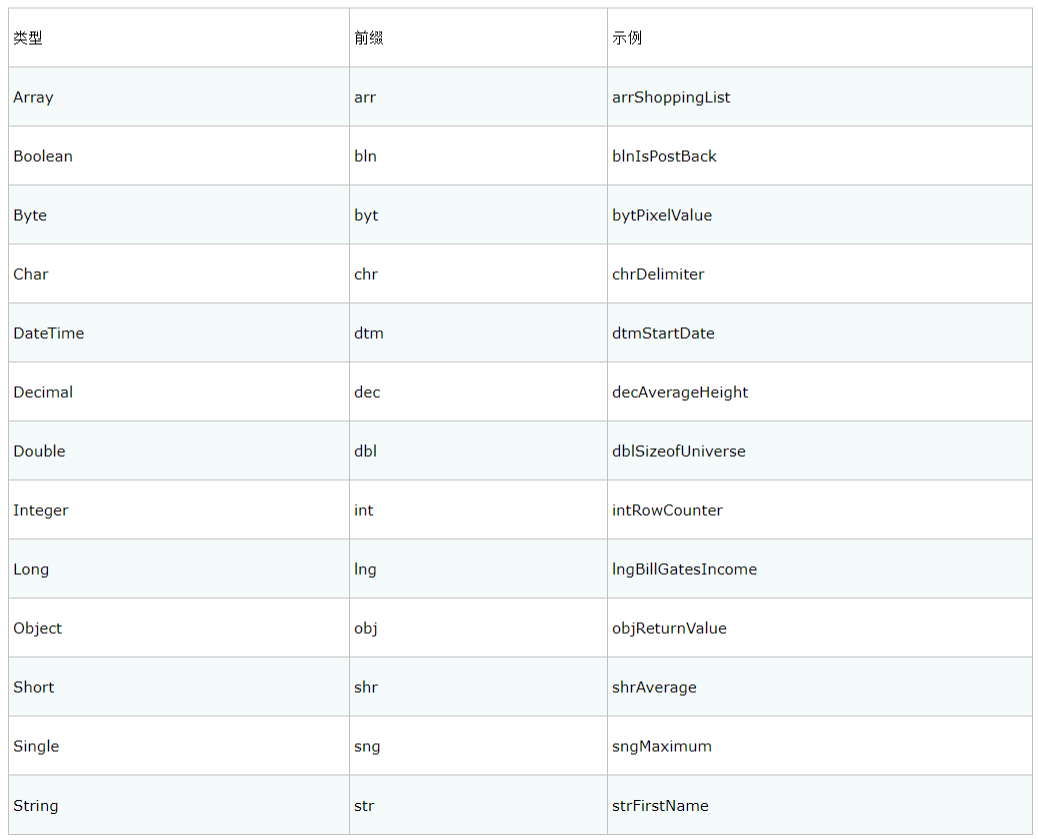The image size is (1038, 840).
Task: Select the lngBillGatesIncome example text
Action: coord(684,569)
